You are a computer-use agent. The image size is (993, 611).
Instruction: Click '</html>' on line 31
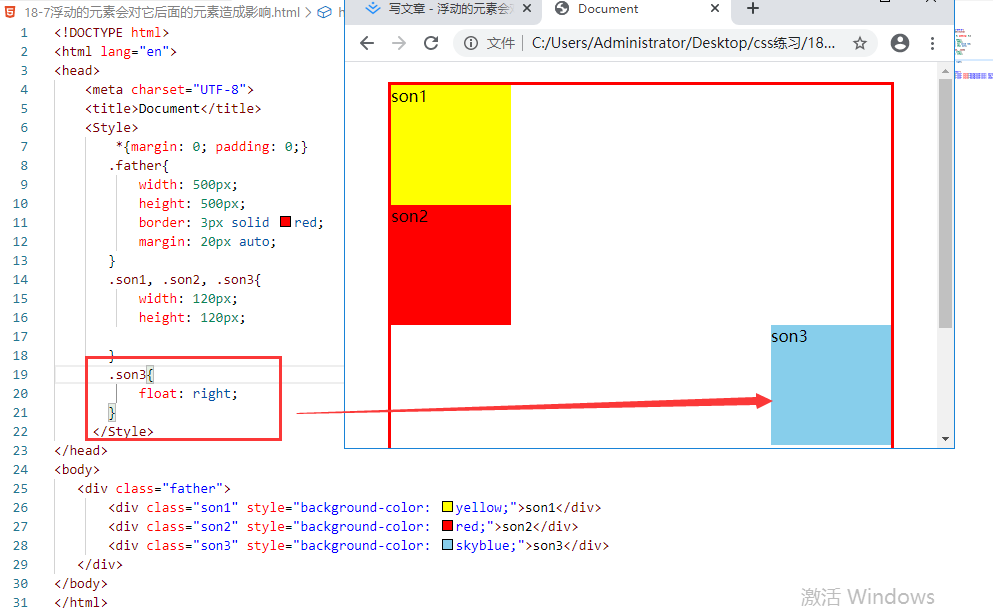point(81,602)
